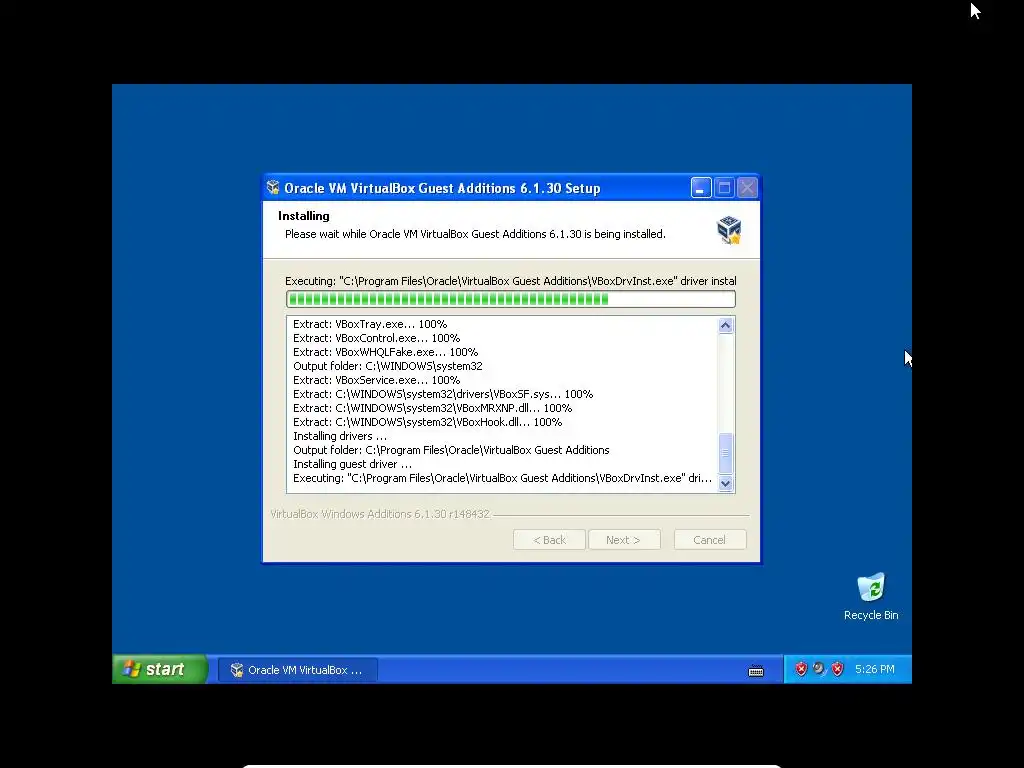Click the keyboard icon in taskbar
The width and height of the screenshot is (1024, 768).
756,671
